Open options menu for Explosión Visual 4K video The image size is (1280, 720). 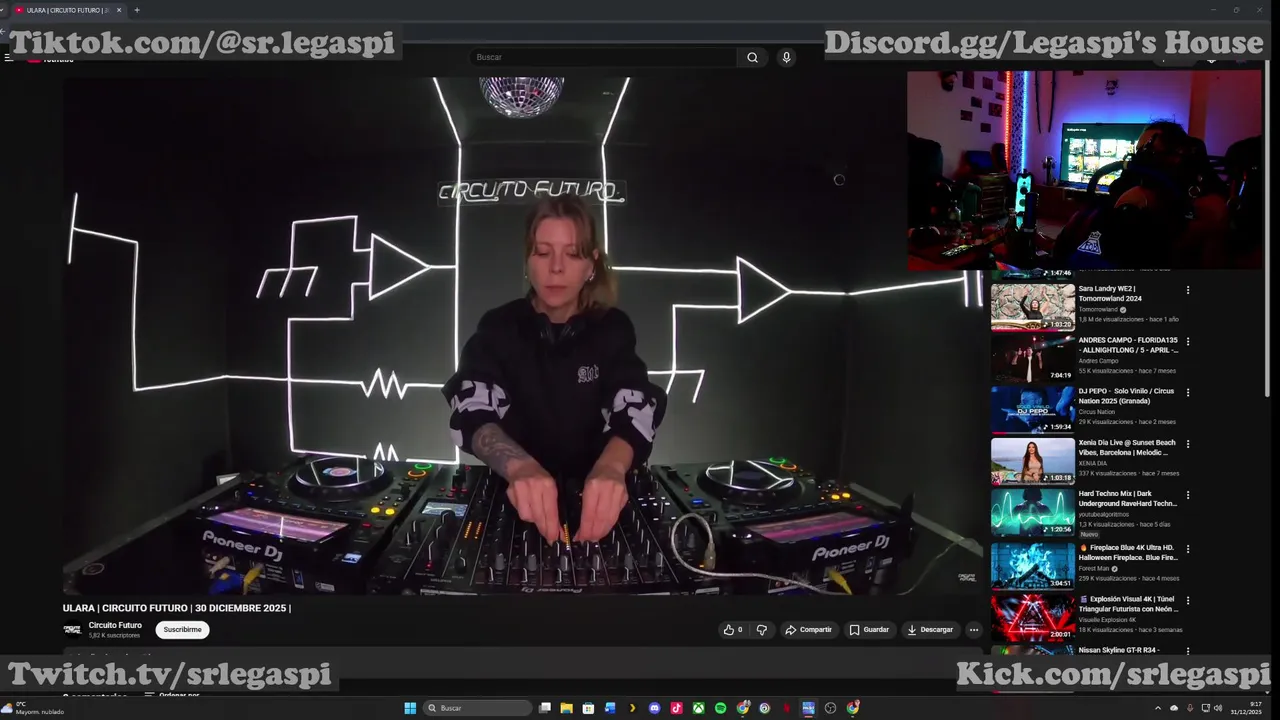[1188, 600]
